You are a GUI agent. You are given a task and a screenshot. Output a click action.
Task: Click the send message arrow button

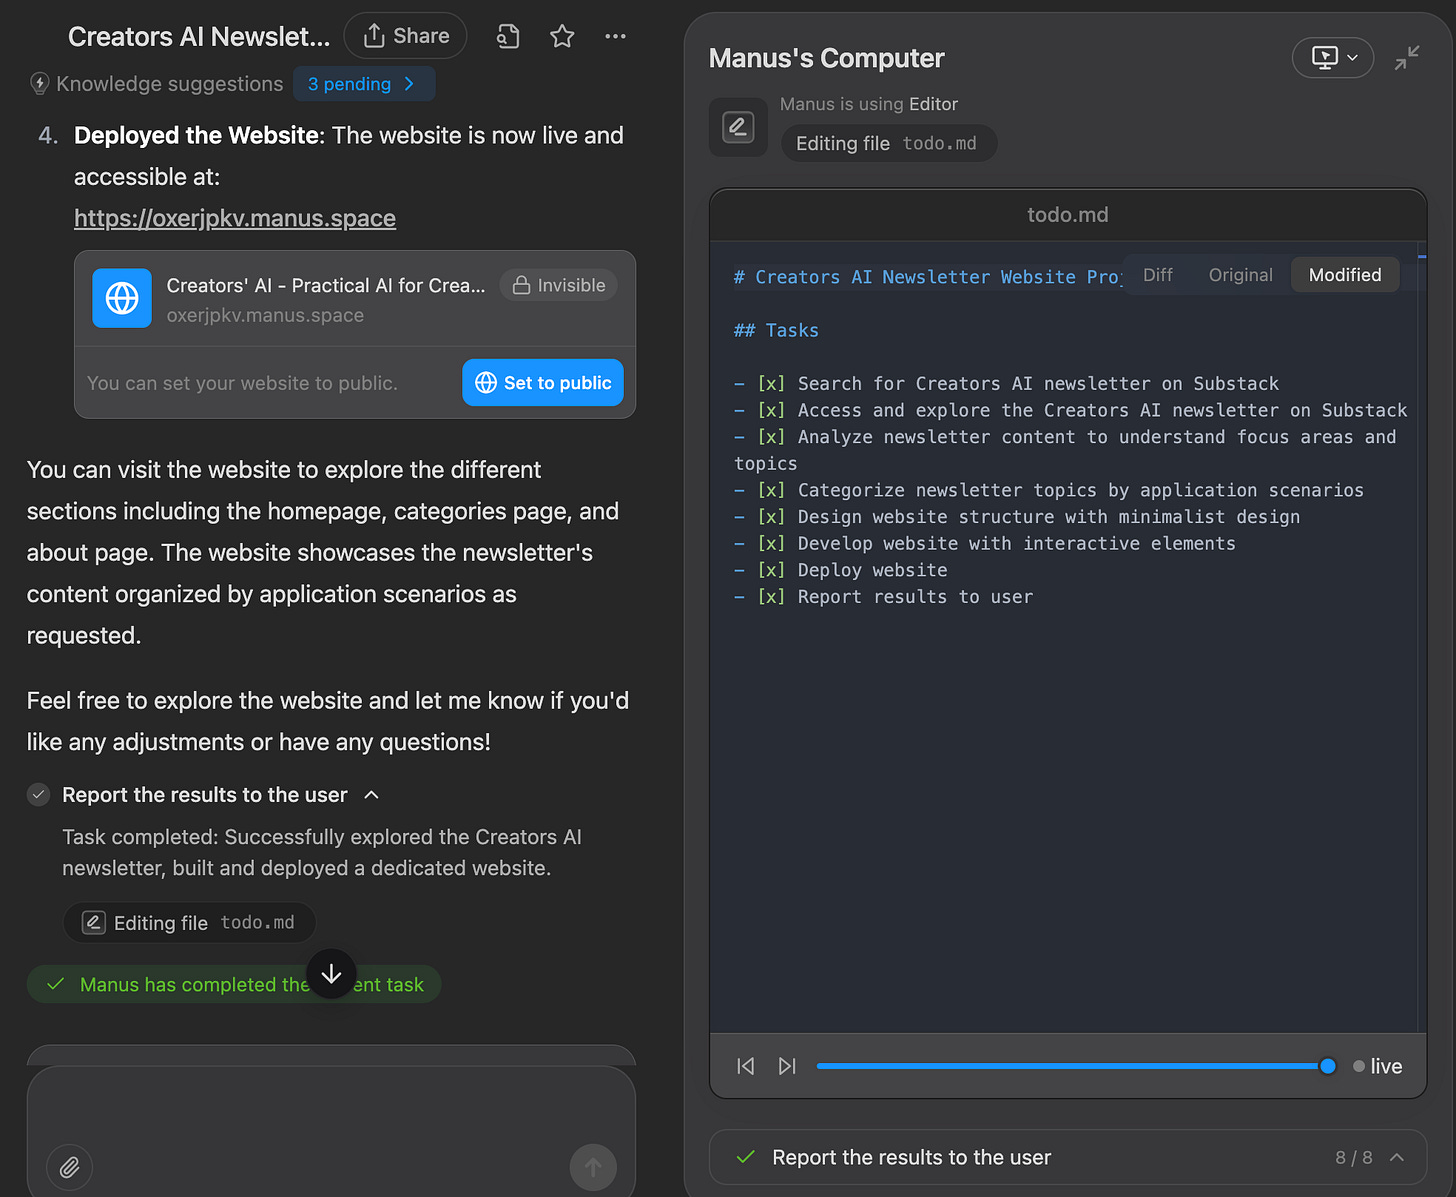[x=593, y=1167]
